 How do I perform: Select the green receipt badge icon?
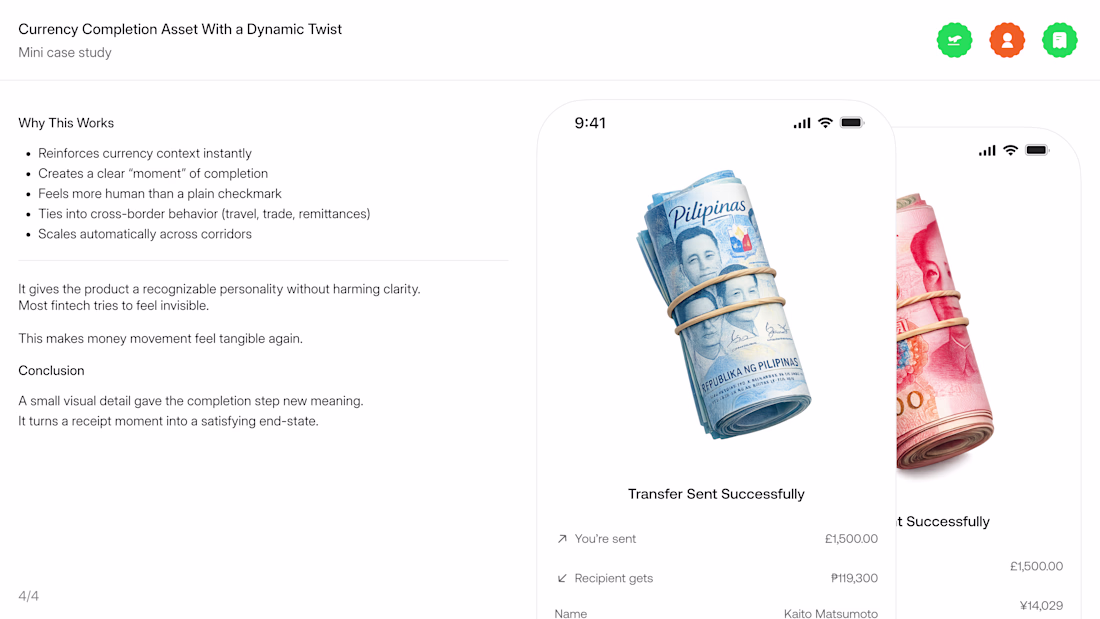(1059, 40)
